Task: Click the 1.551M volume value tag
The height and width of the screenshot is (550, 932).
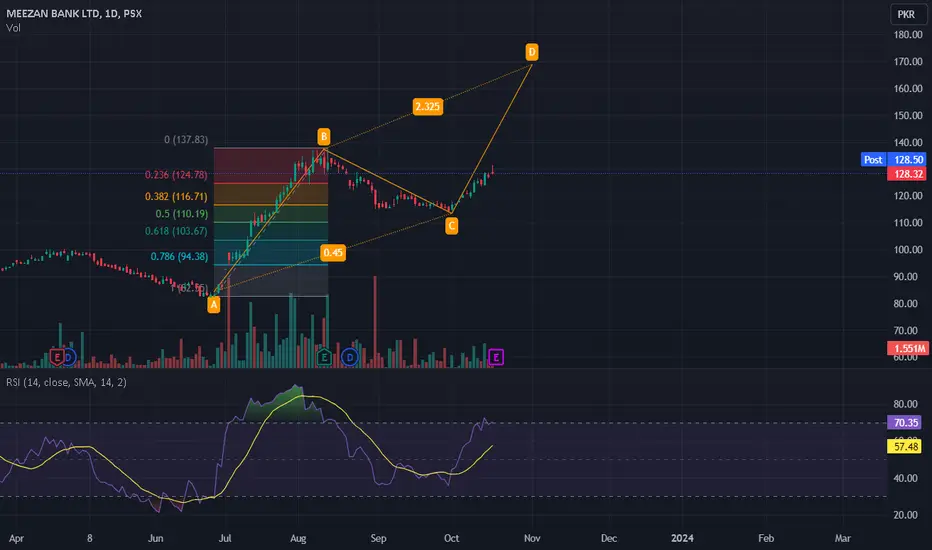Action: pos(908,348)
